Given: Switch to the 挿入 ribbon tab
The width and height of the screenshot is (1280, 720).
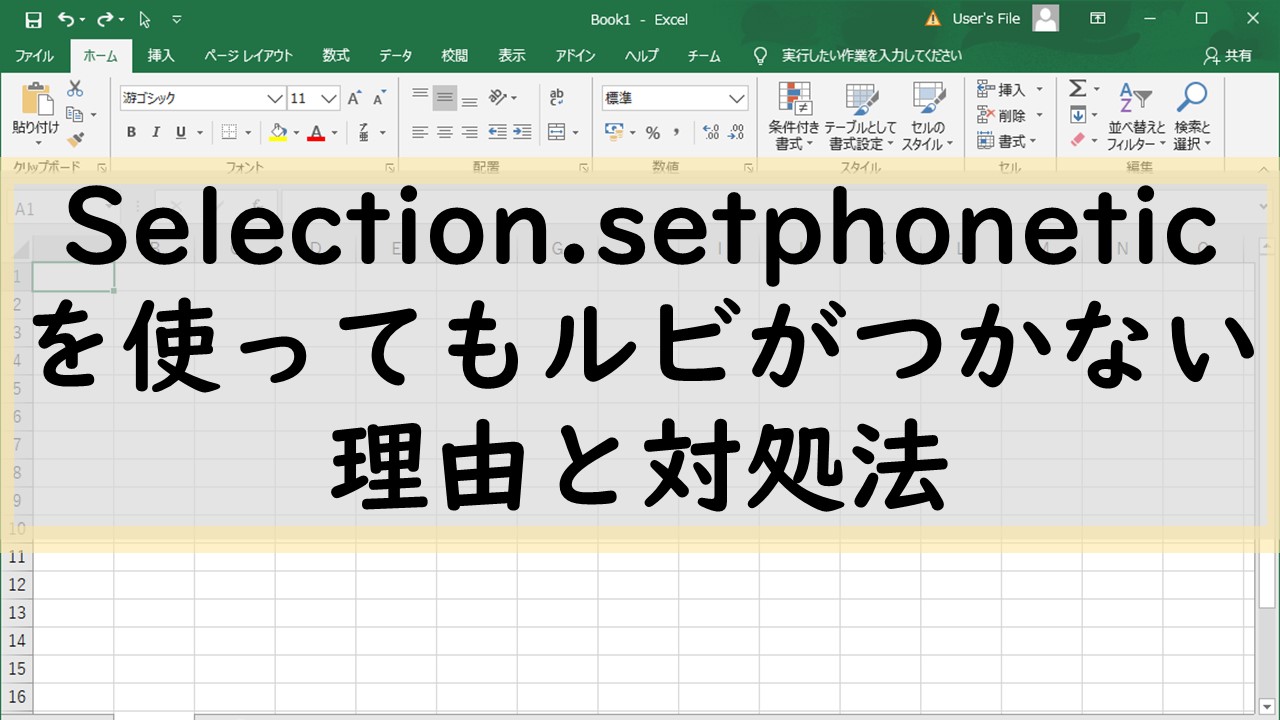Looking at the screenshot, I should coord(161,56).
